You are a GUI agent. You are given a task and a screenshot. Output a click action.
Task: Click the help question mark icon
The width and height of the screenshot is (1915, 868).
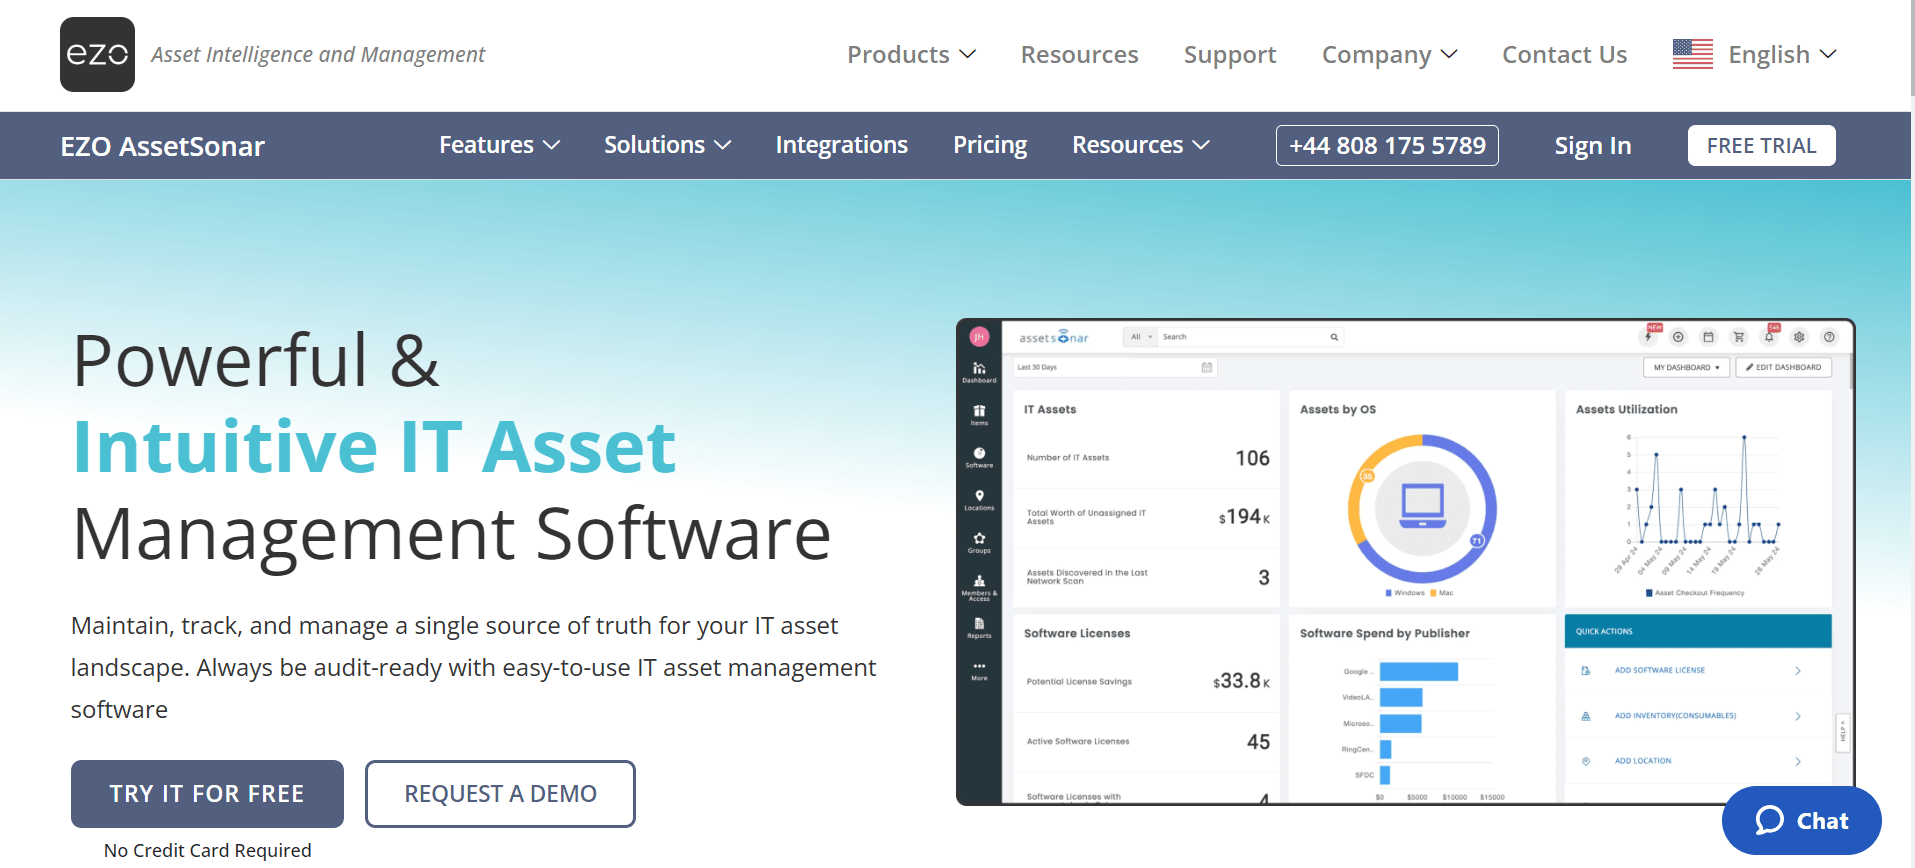[1829, 337]
